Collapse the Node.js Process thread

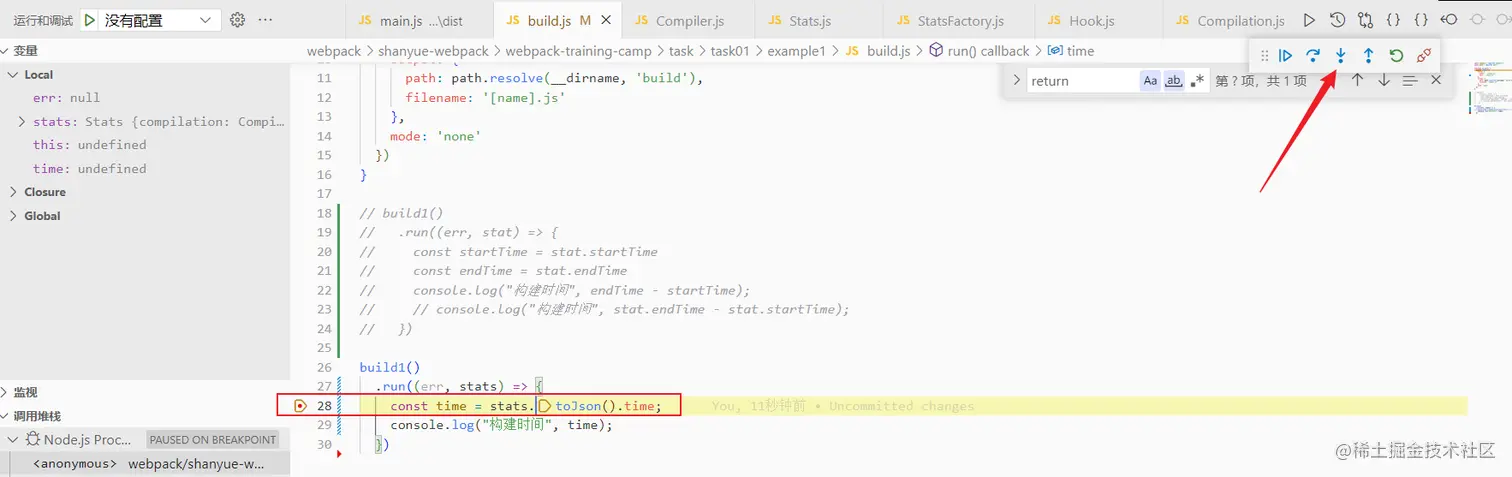coord(13,439)
